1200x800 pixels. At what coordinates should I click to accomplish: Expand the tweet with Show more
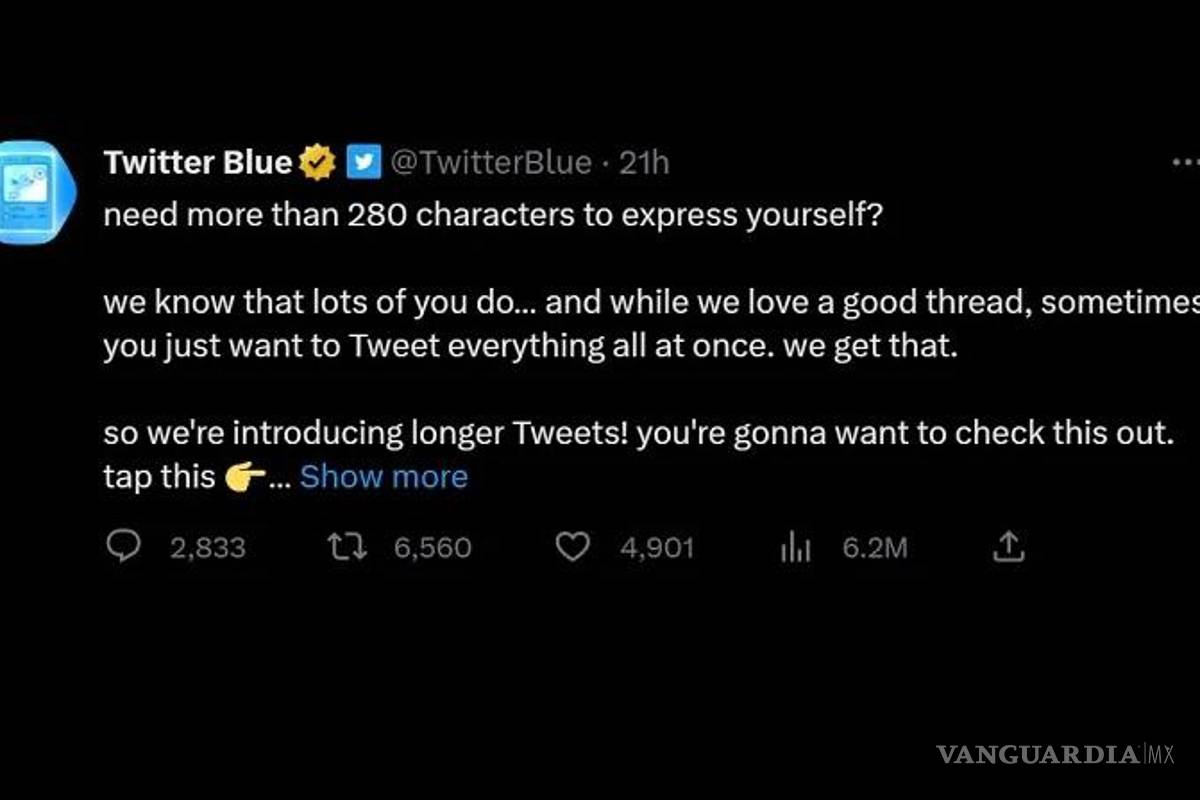coord(383,477)
